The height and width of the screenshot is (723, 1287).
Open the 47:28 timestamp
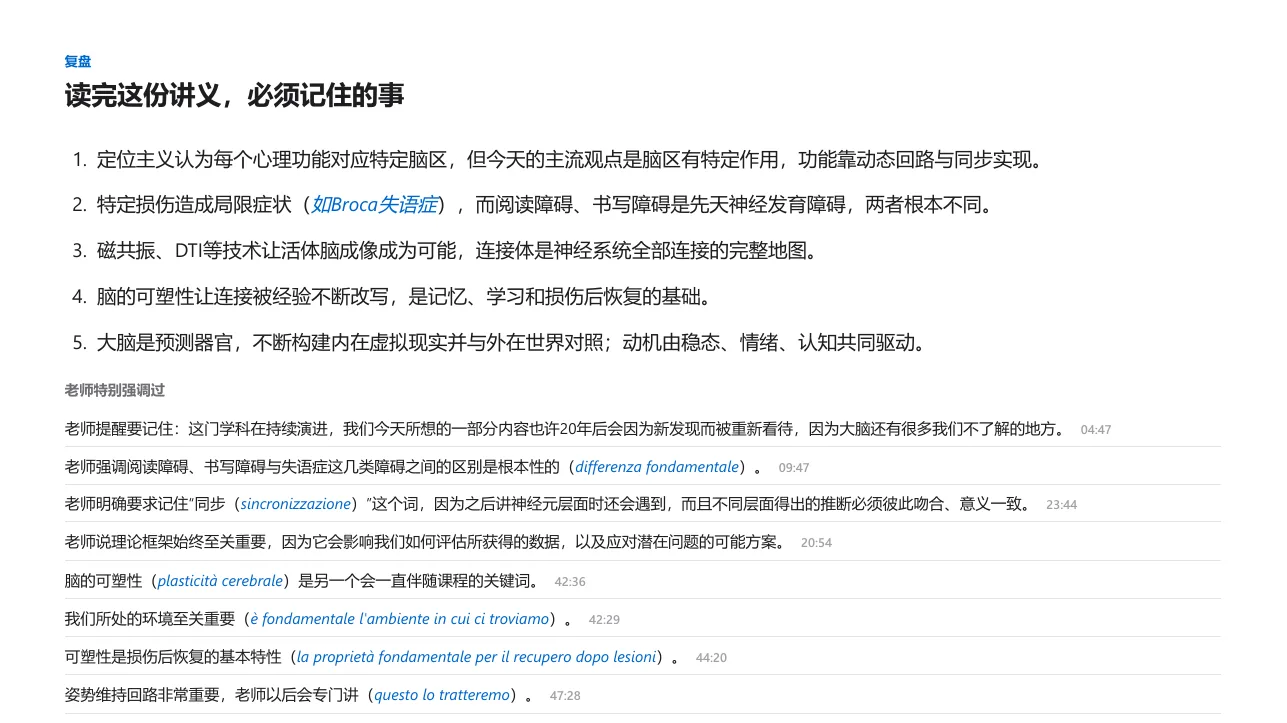tap(565, 696)
